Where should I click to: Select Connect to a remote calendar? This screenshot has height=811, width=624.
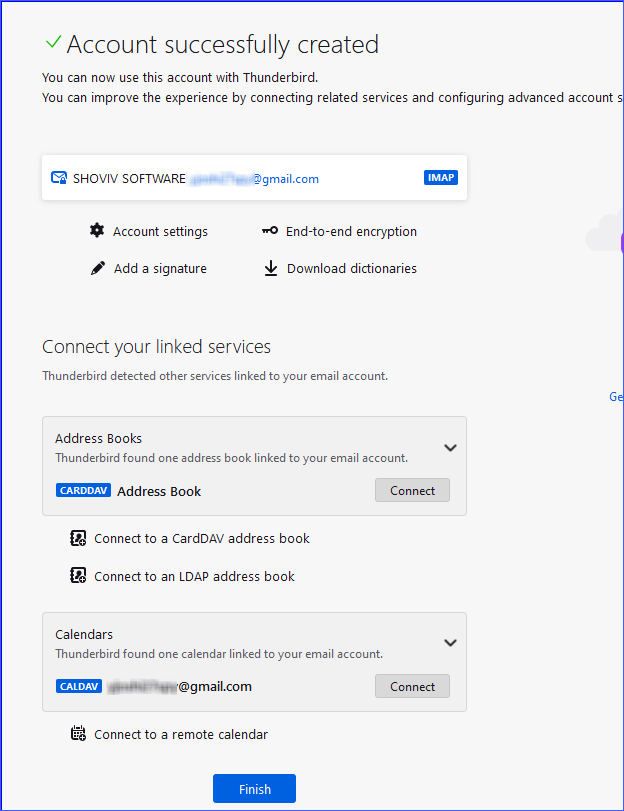click(x=181, y=734)
